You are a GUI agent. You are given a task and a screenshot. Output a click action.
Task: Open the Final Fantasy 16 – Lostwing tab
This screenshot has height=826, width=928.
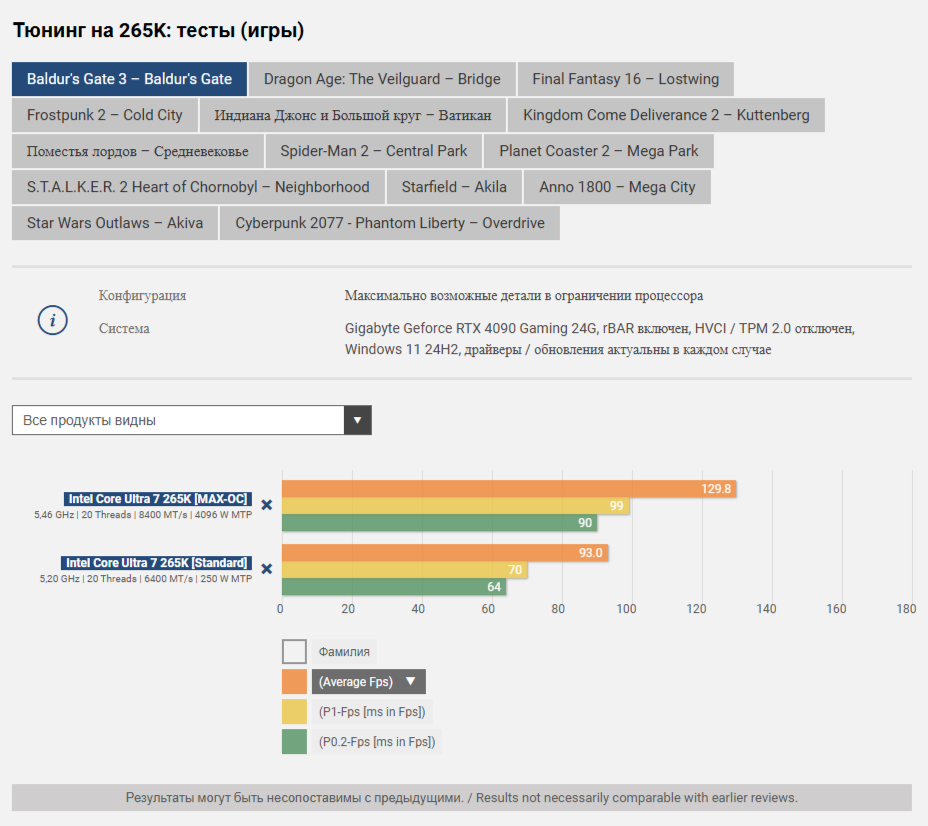[626, 79]
